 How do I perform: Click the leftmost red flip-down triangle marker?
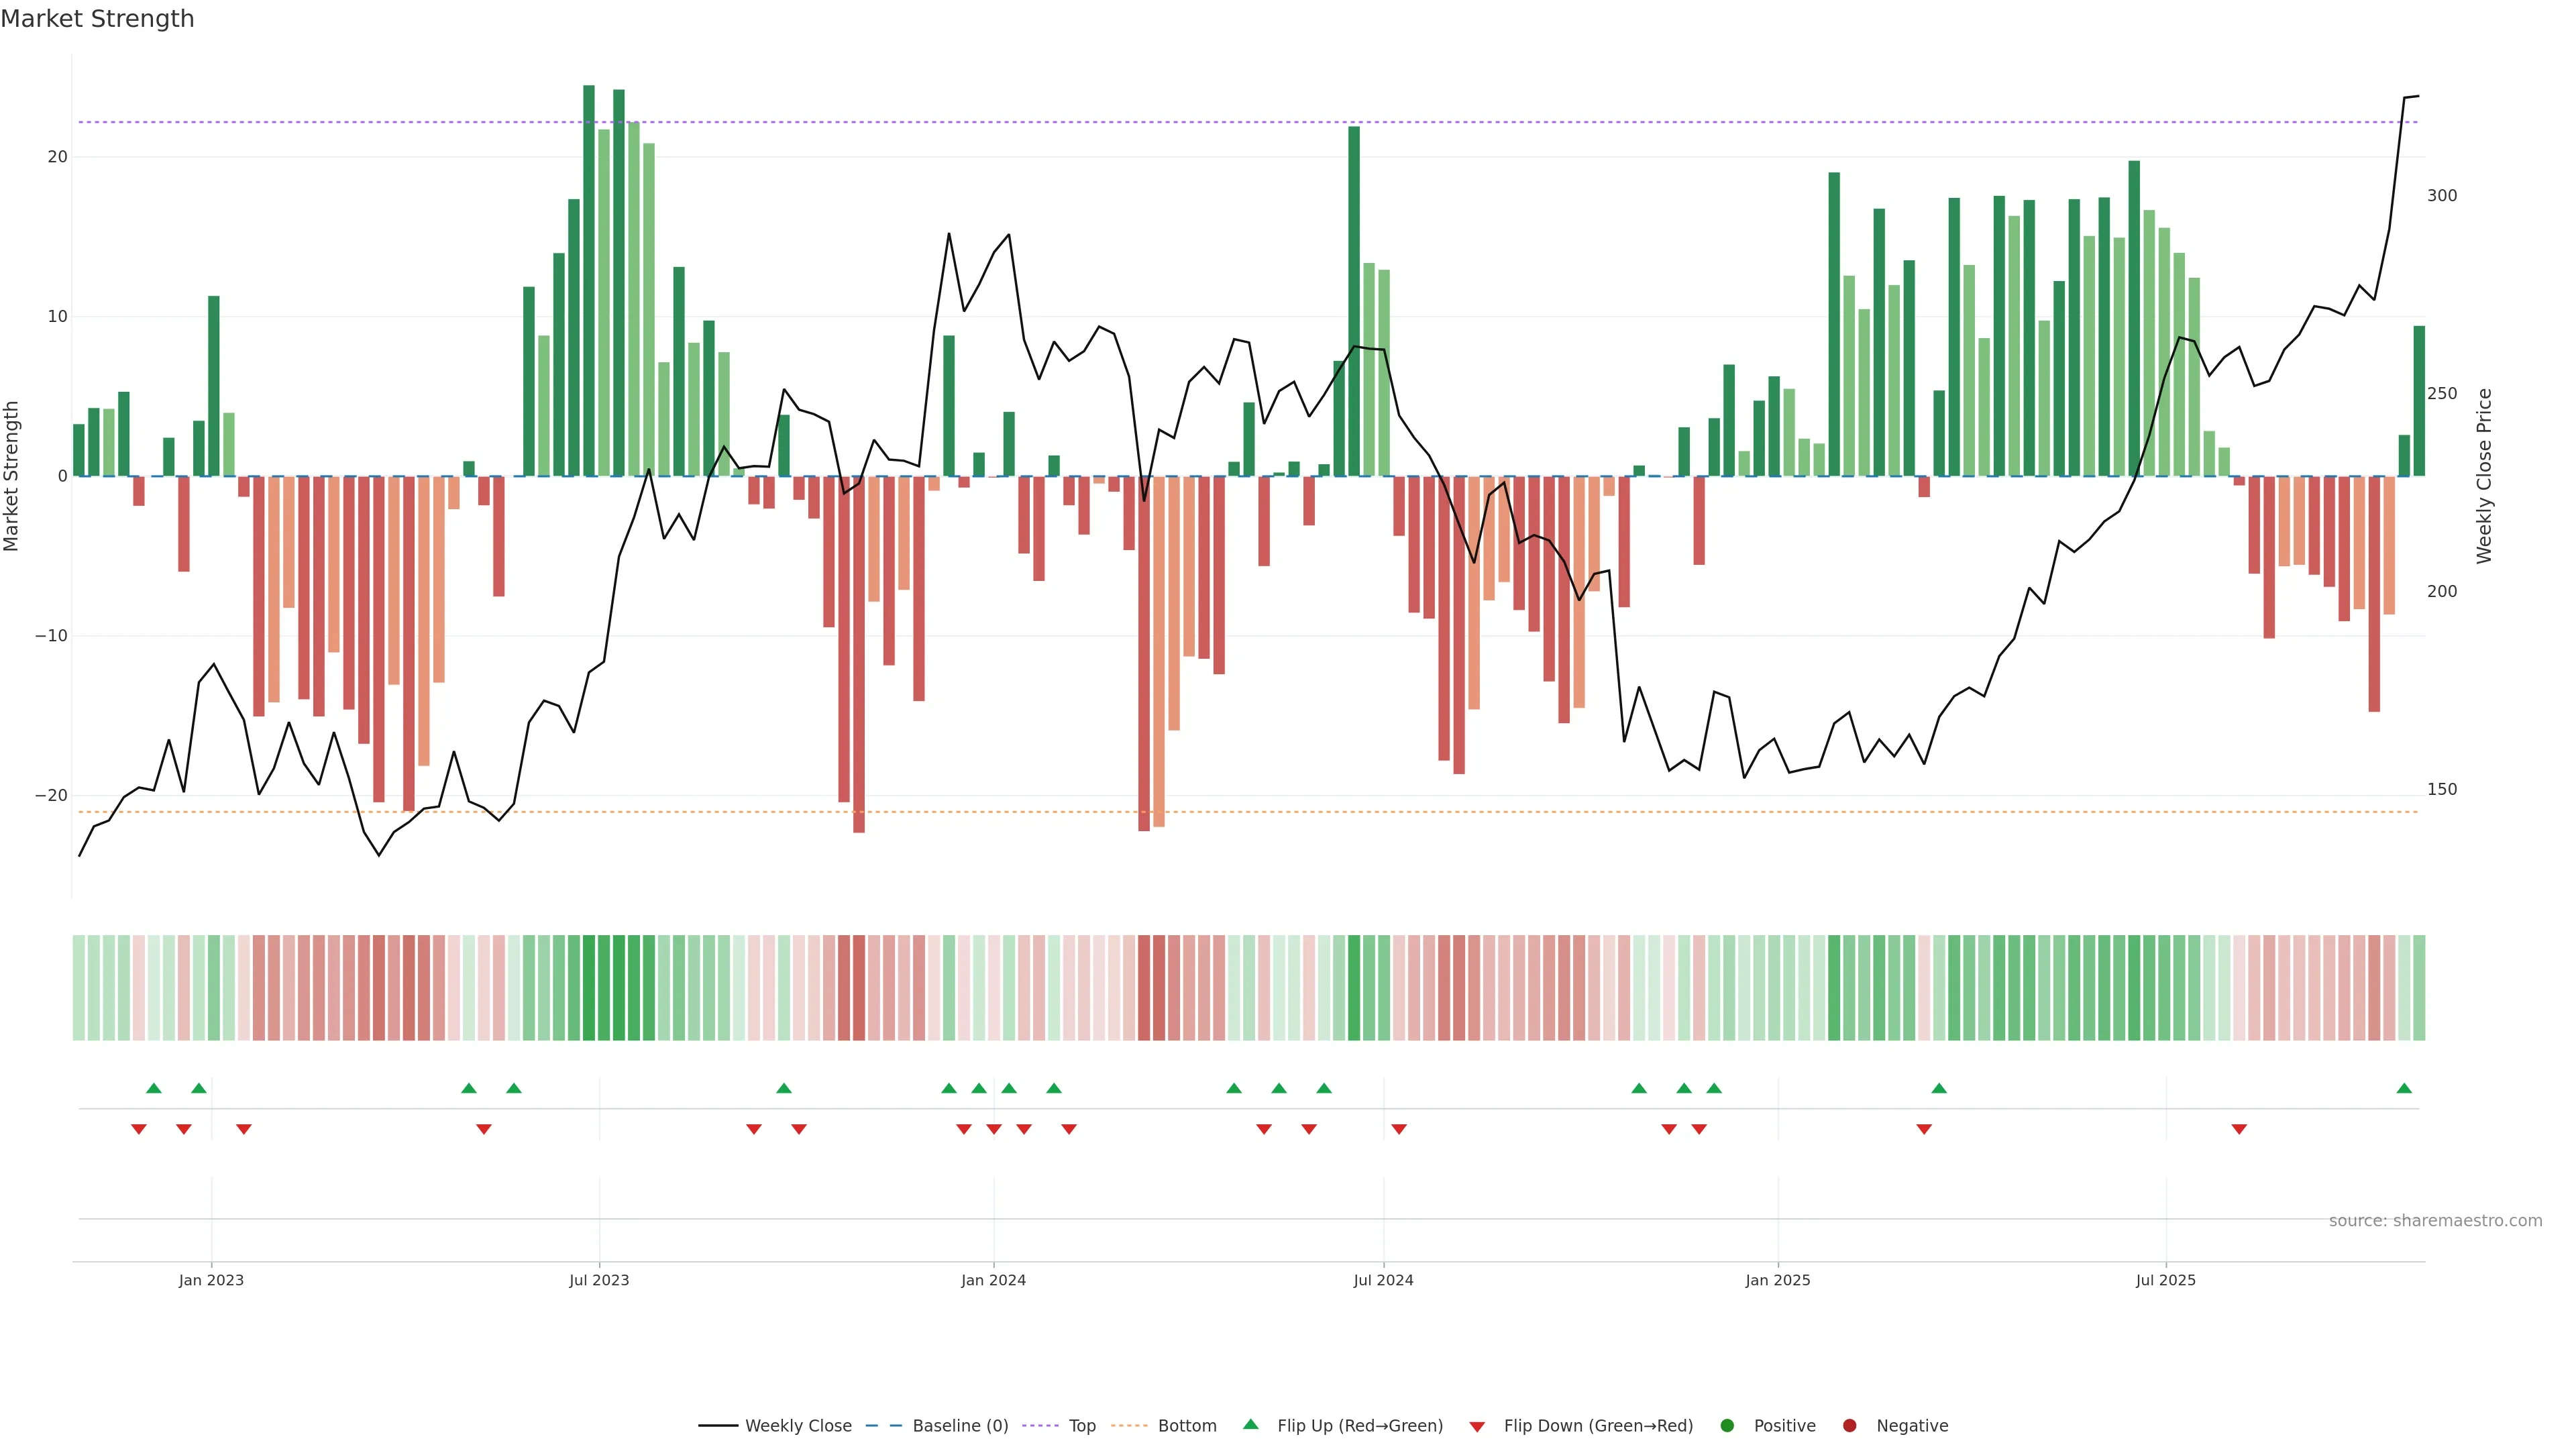139,1129
